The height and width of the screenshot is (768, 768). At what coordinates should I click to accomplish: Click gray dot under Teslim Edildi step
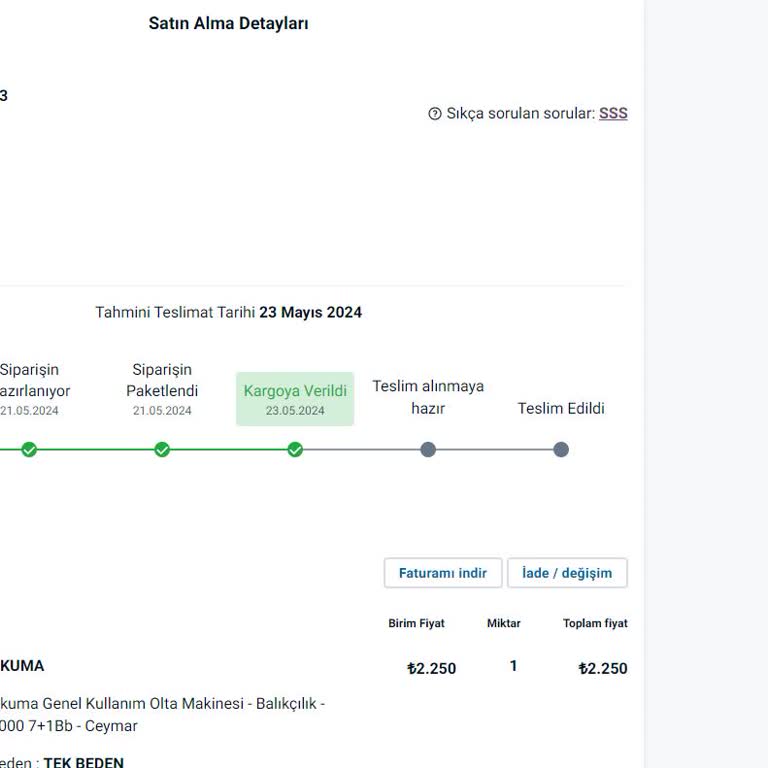(x=561, y=450)
